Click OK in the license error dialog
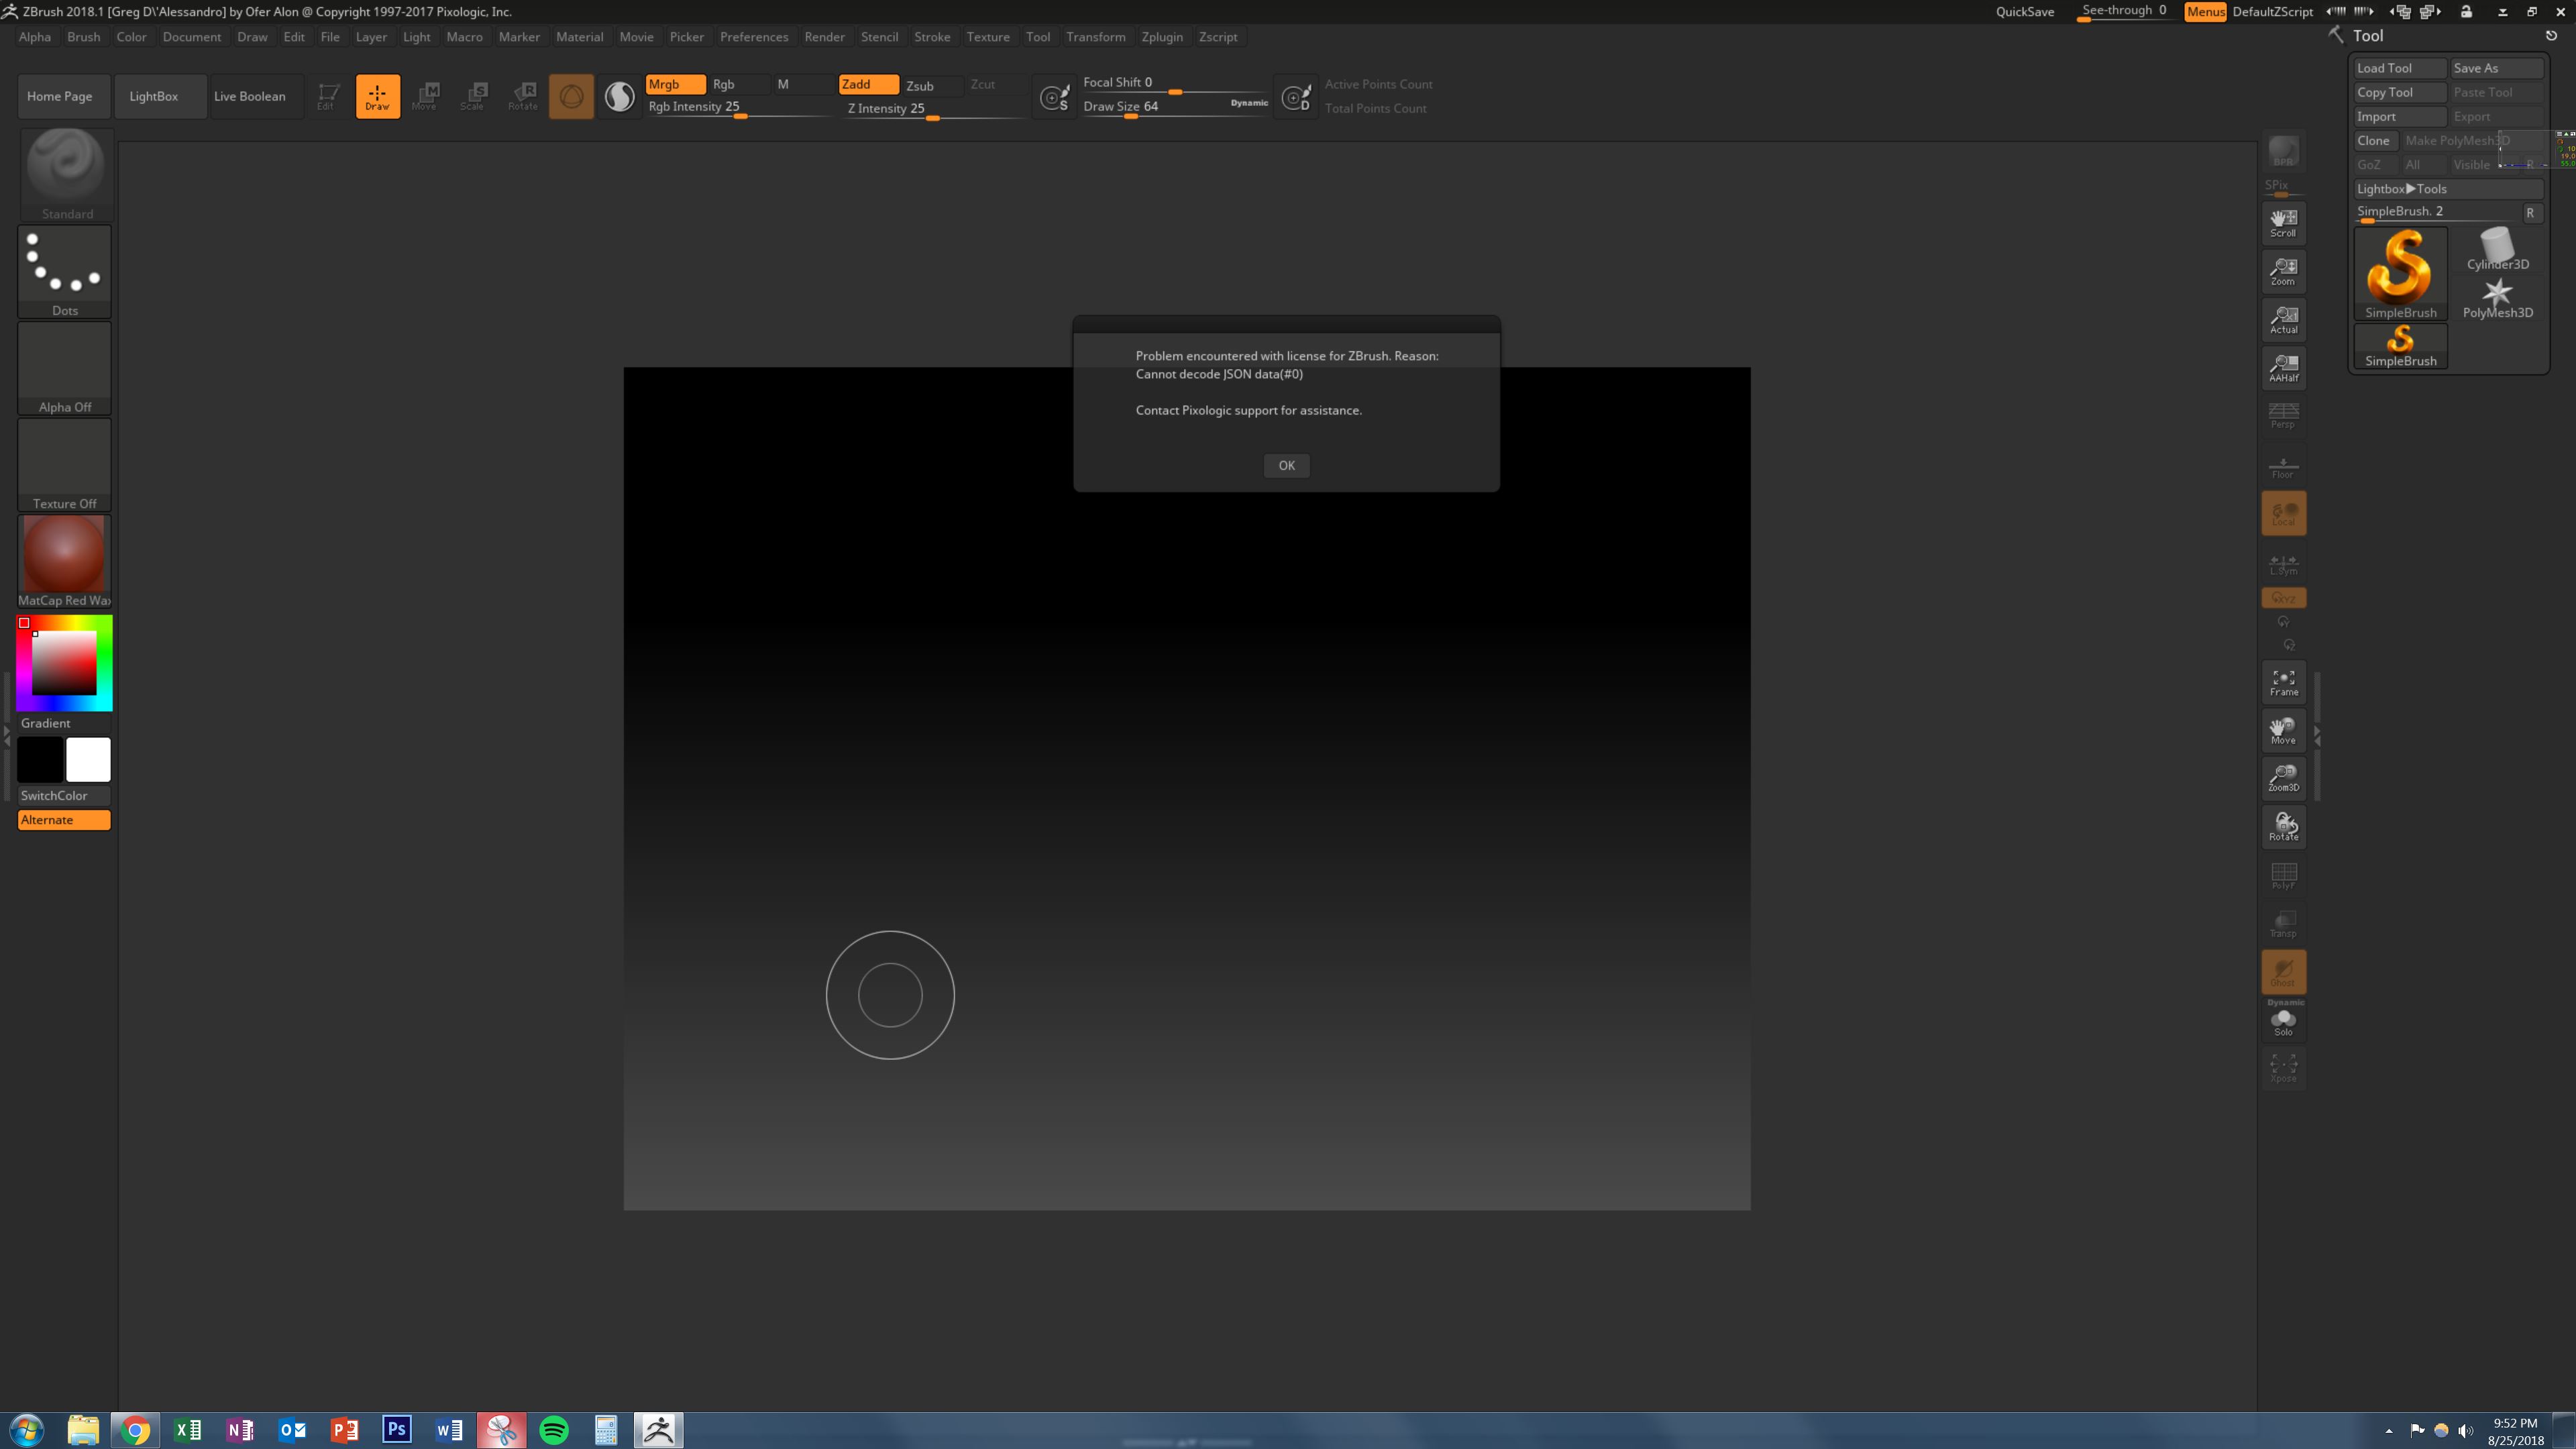The width and height of the screenshot is (2576, 1449). (x=1286, y=465)
